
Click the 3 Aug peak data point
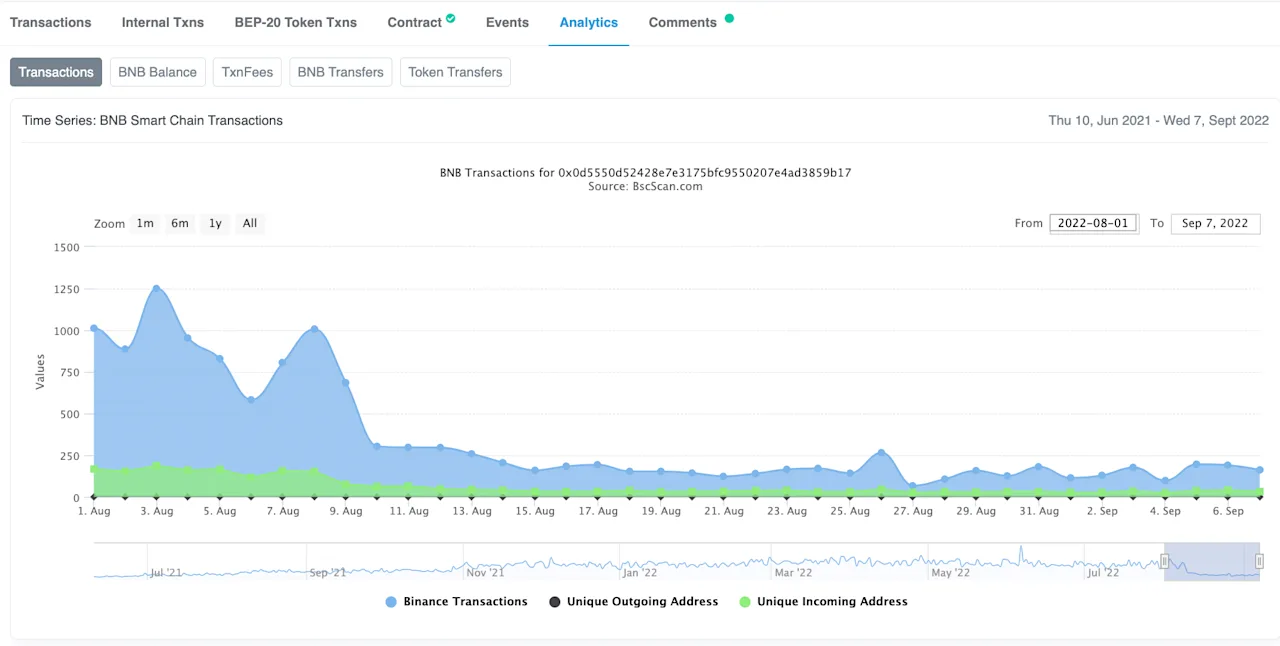(156, 288)
